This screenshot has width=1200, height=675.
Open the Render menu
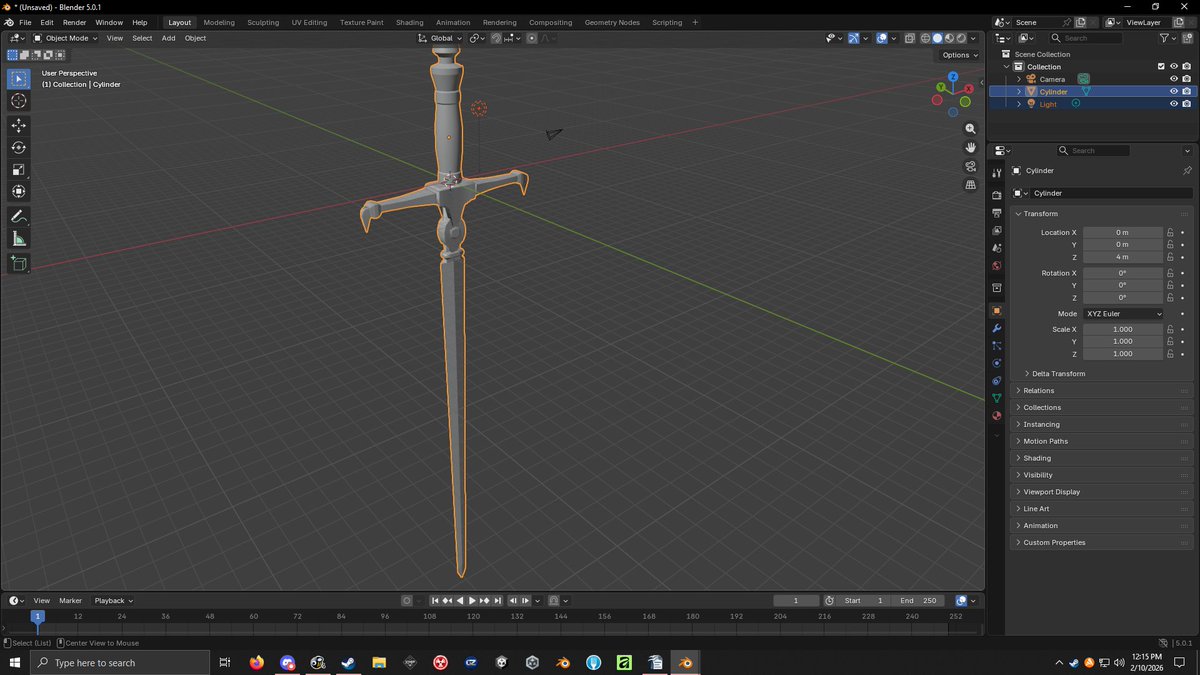(x=74, y=22)
